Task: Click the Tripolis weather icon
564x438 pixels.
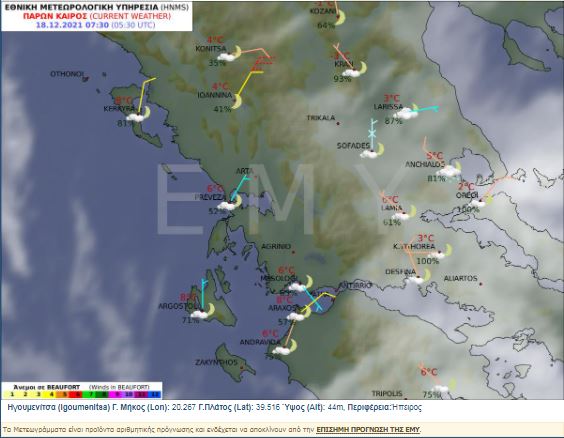Action: pyautogui.click(x=444, y=386)
